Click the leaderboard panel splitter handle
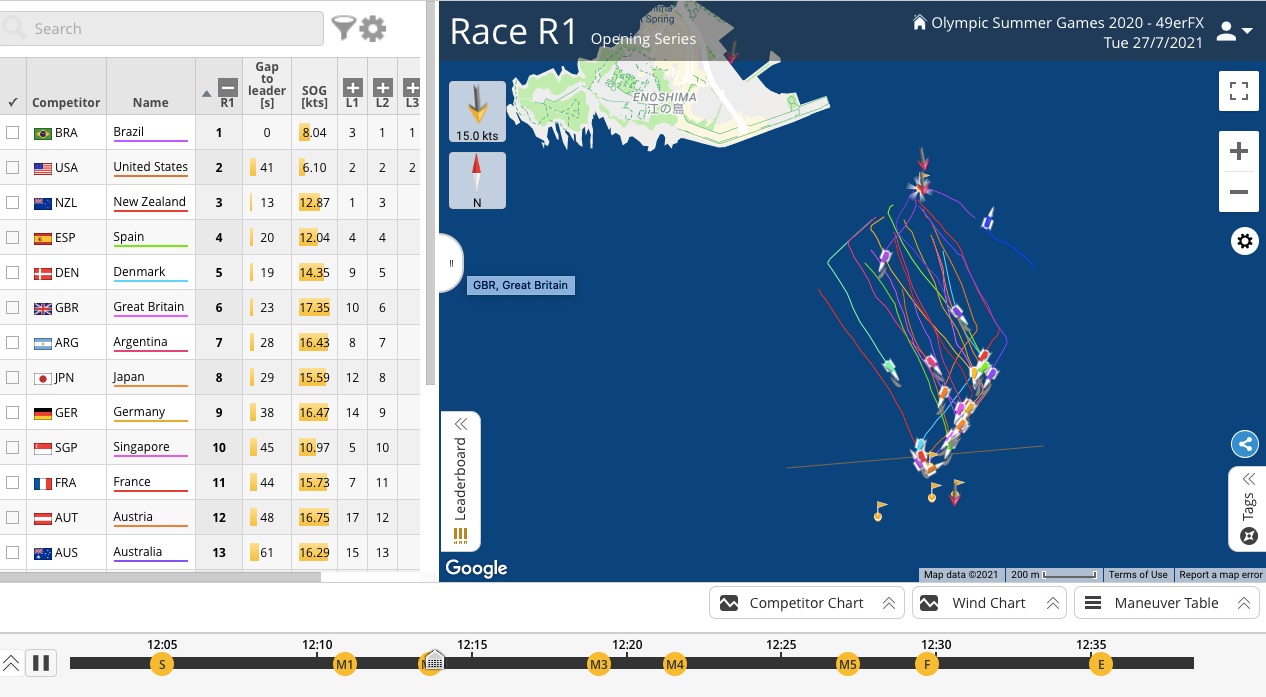This screenshot has height=697, width=1266. (x=451, y=264)
